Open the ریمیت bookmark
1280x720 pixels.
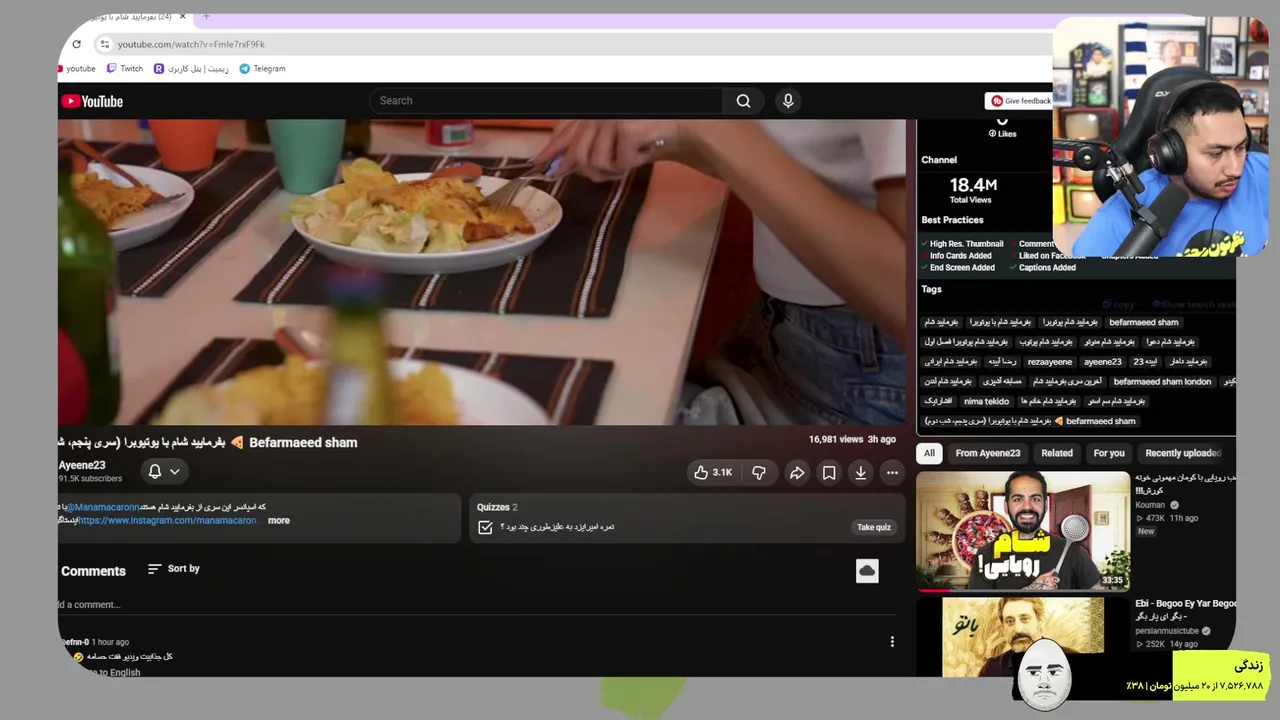coord(191,69)
